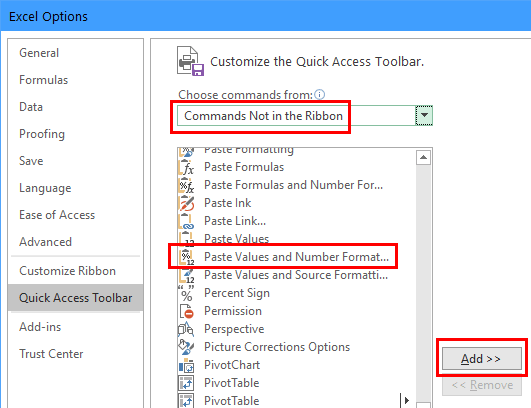Click the command list scroll up arrow
531x408 pixels.
423,157
